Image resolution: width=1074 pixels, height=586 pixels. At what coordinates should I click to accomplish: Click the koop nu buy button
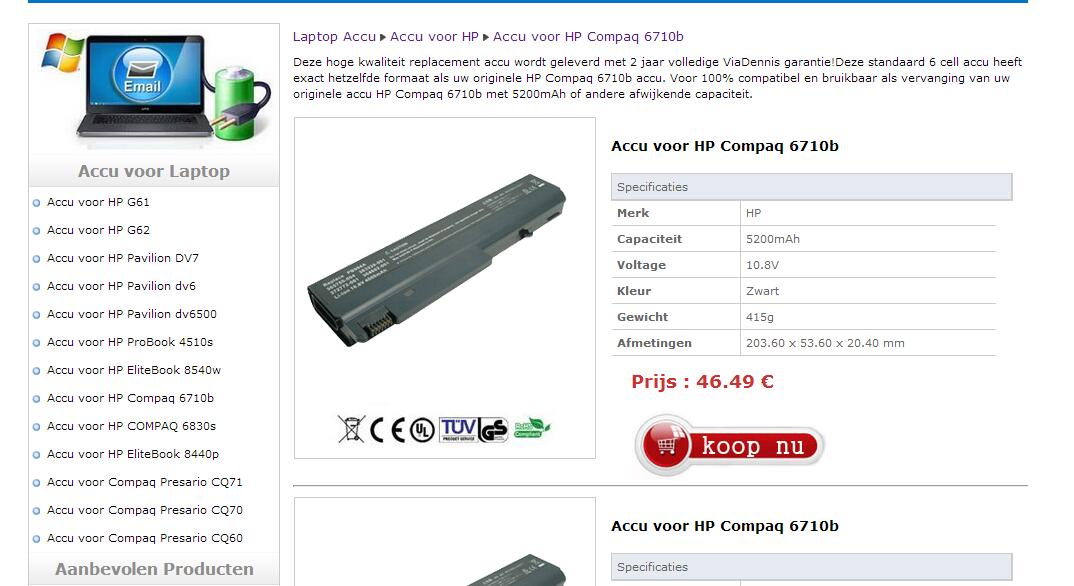click(730, 445)
